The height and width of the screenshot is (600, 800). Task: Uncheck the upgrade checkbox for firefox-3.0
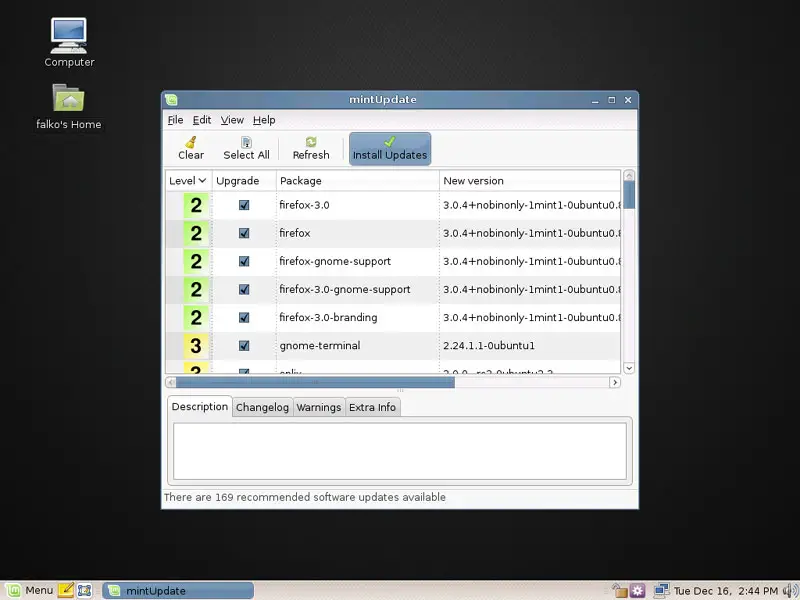[244, 205]
